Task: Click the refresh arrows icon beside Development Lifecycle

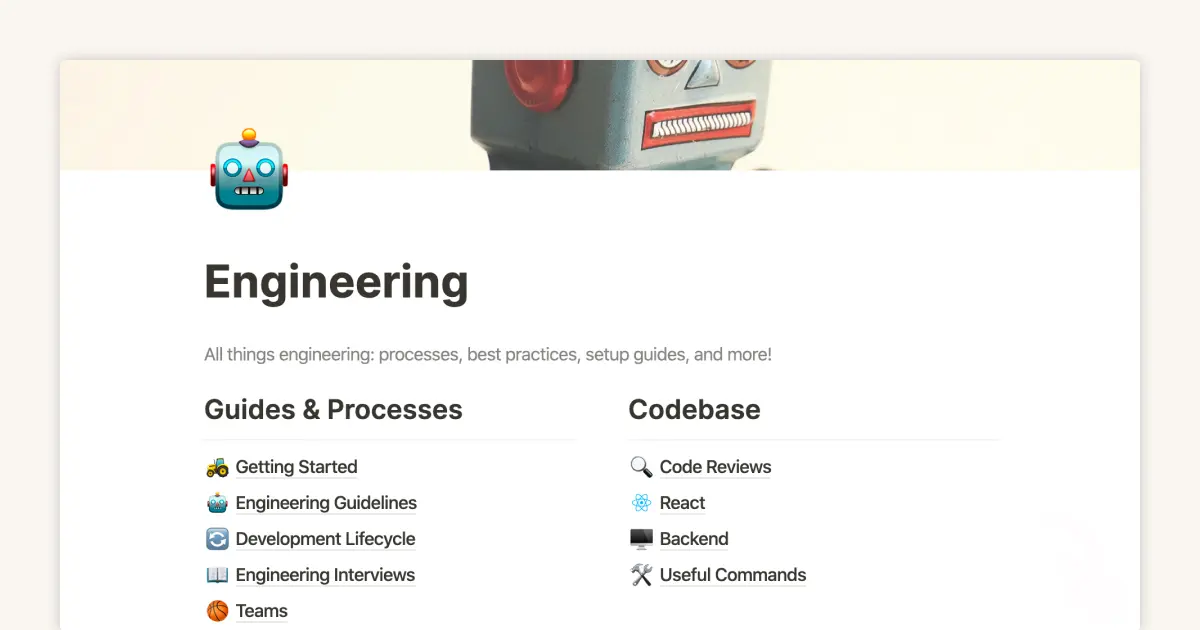Action: (216, 539)
